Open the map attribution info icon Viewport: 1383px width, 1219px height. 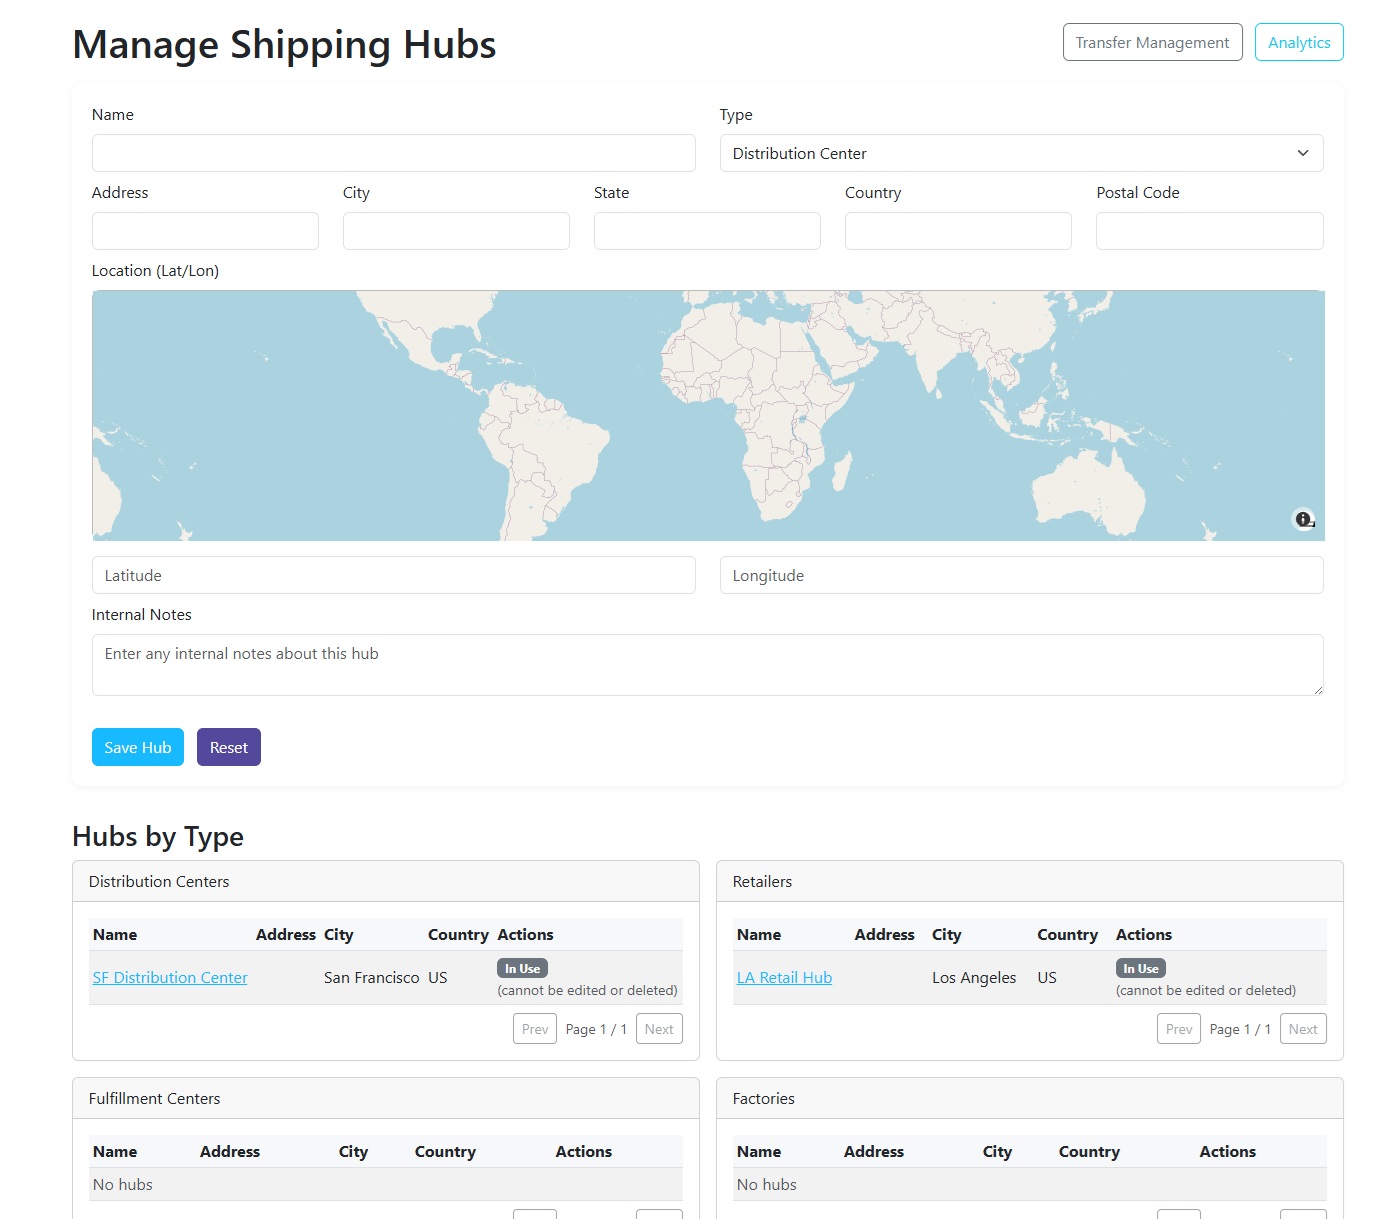(x=1304, y=519)
